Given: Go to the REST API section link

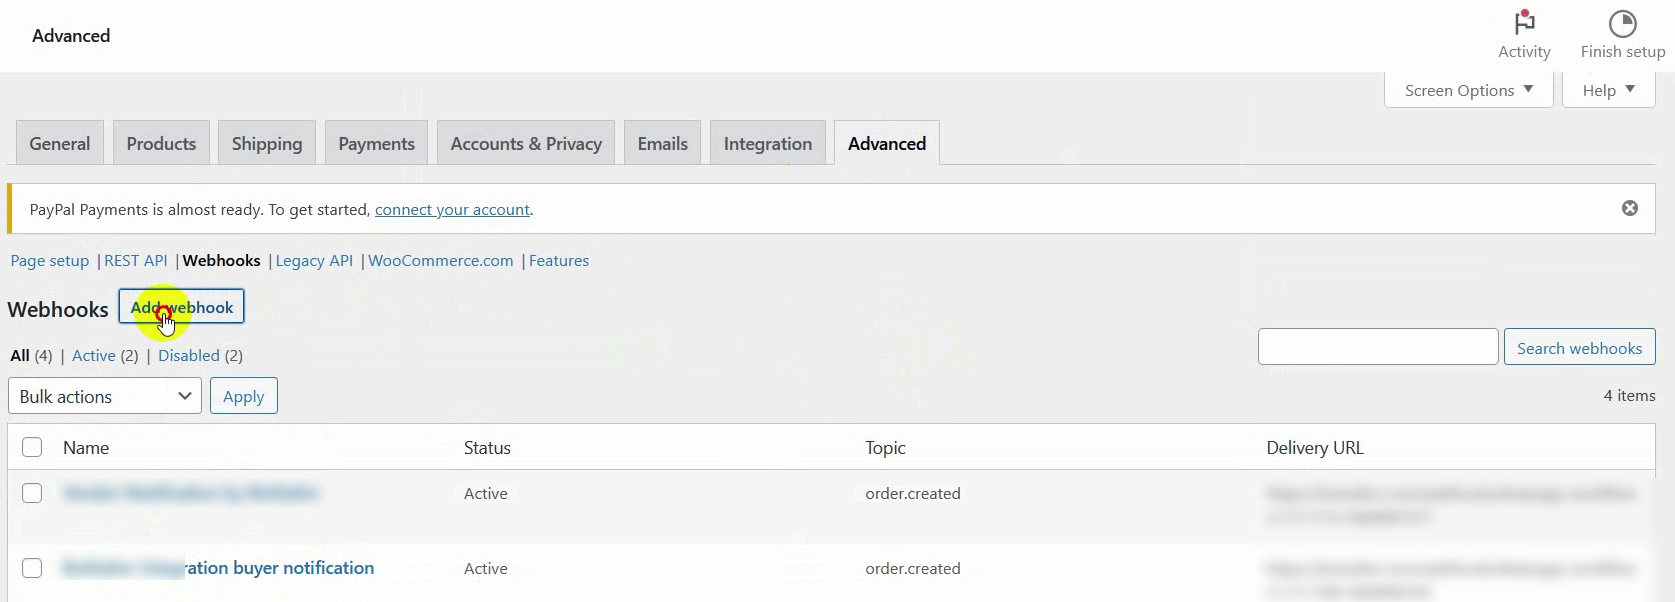Looking at the screenshot, I should pos(136,260).
